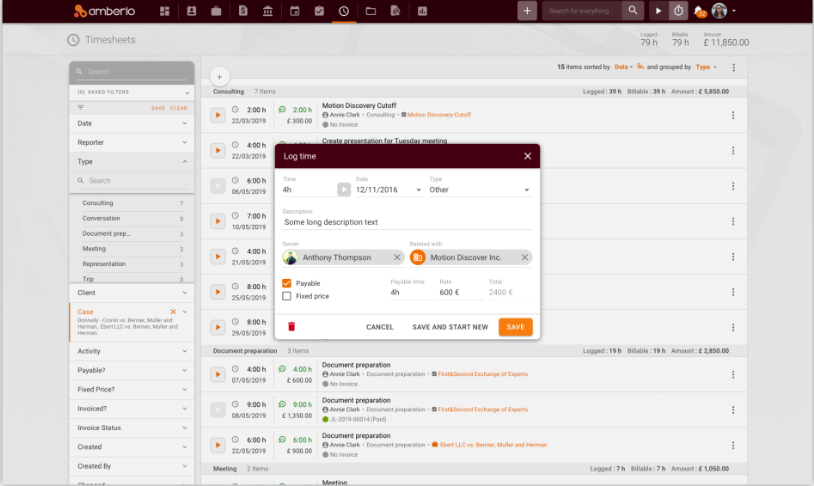Click the Search for everything box
The width and height of the screenshot is (814, 486).
(x=581, y=11)
